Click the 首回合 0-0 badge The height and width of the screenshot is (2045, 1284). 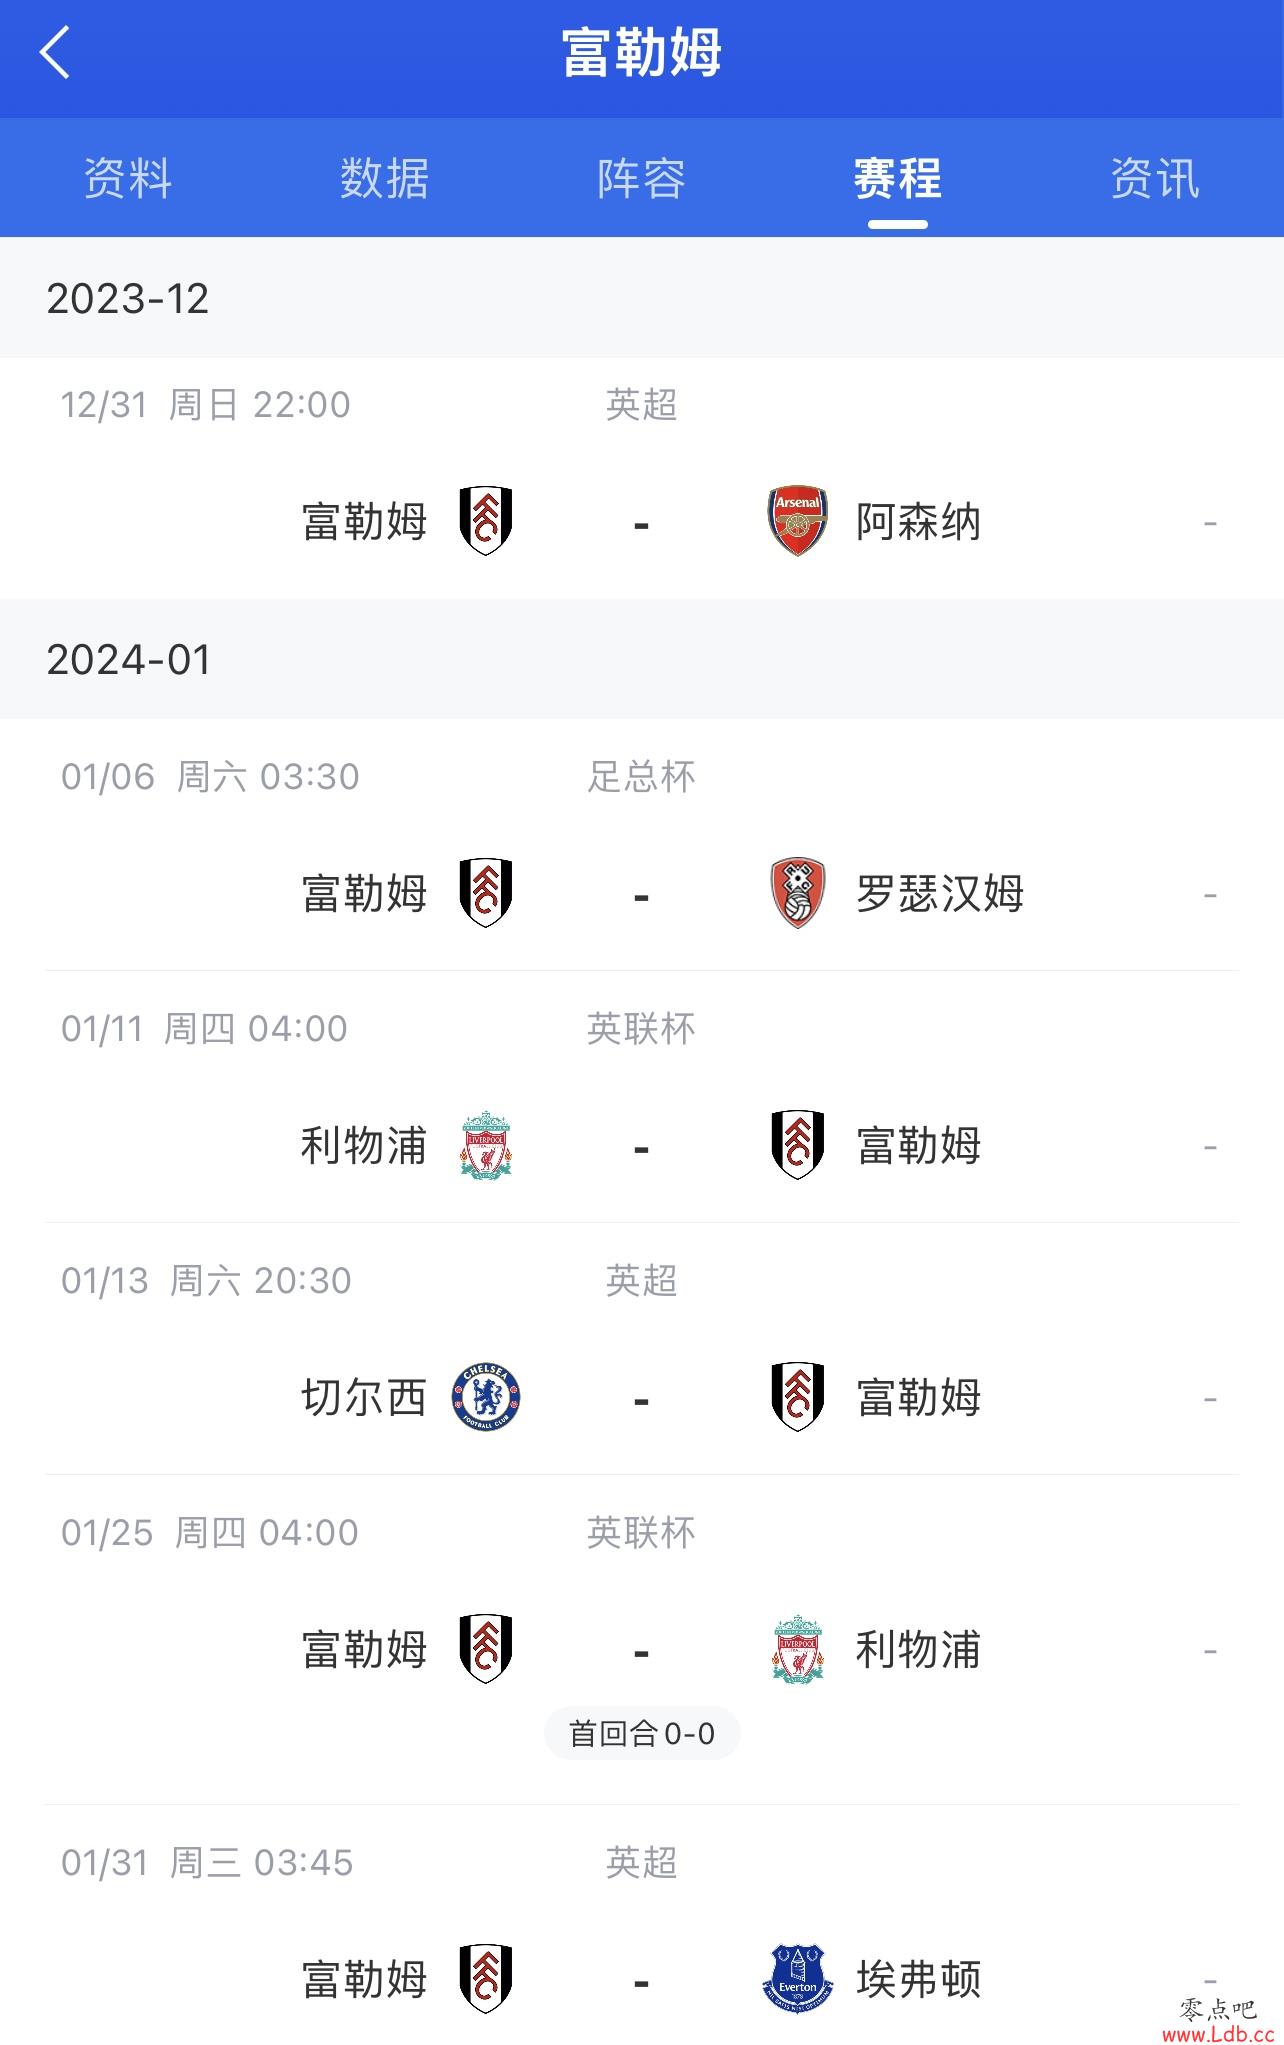coord(642,1734)
